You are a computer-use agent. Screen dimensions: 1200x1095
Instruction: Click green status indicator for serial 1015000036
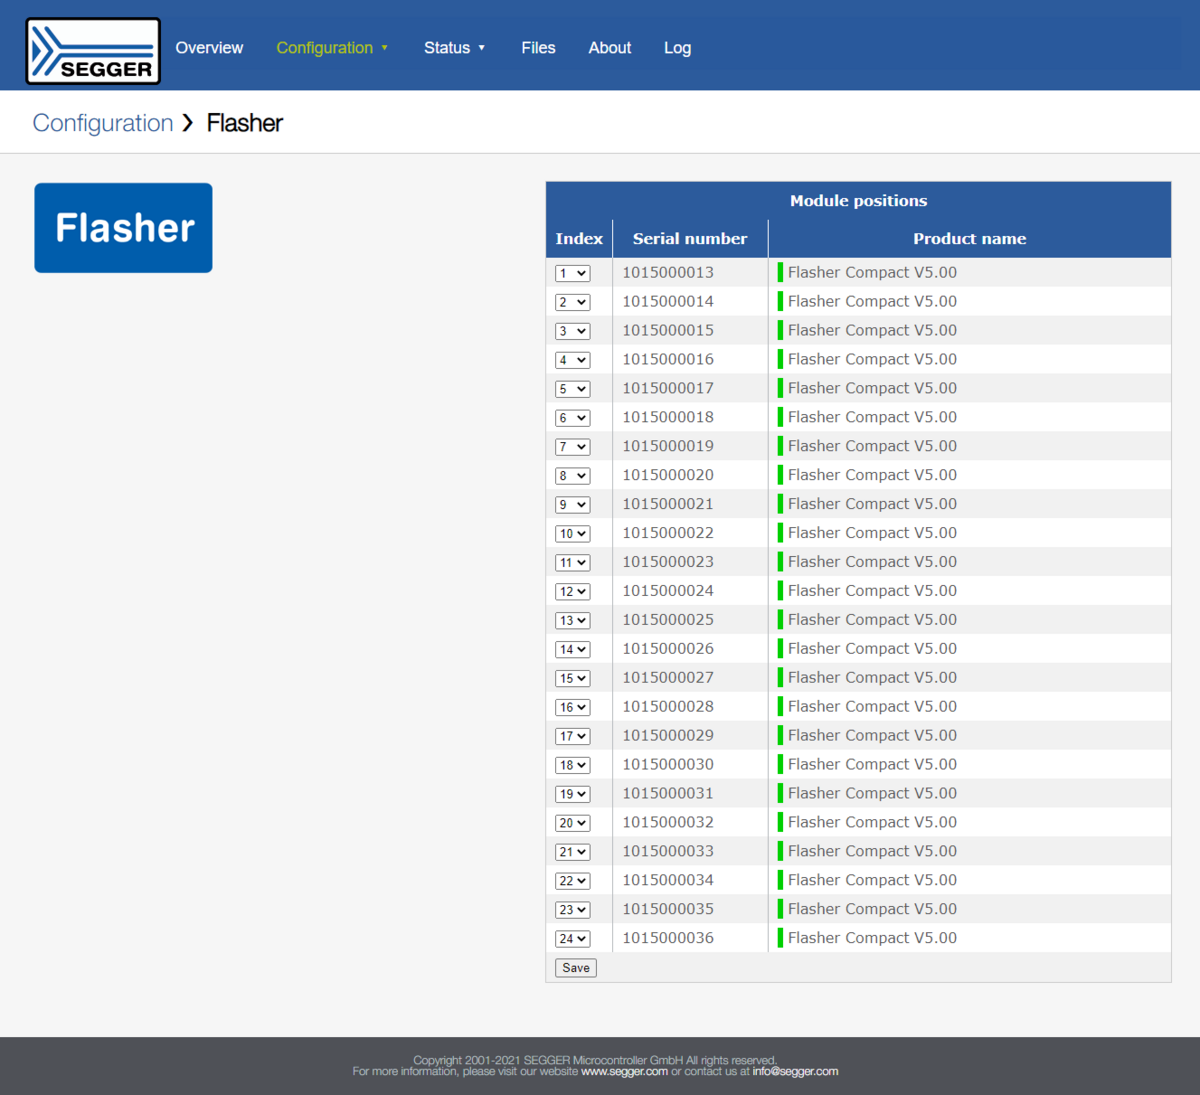780,938
